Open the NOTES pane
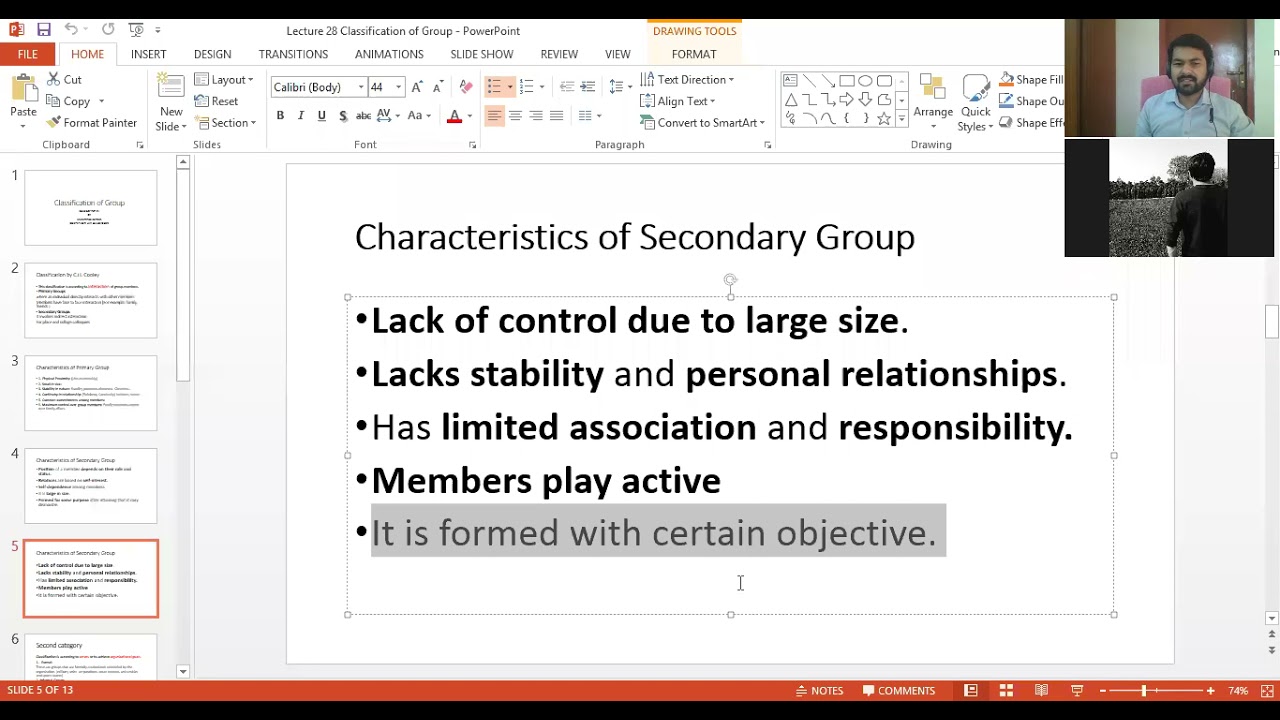1280x720 pixels. (x=820, y=690)
